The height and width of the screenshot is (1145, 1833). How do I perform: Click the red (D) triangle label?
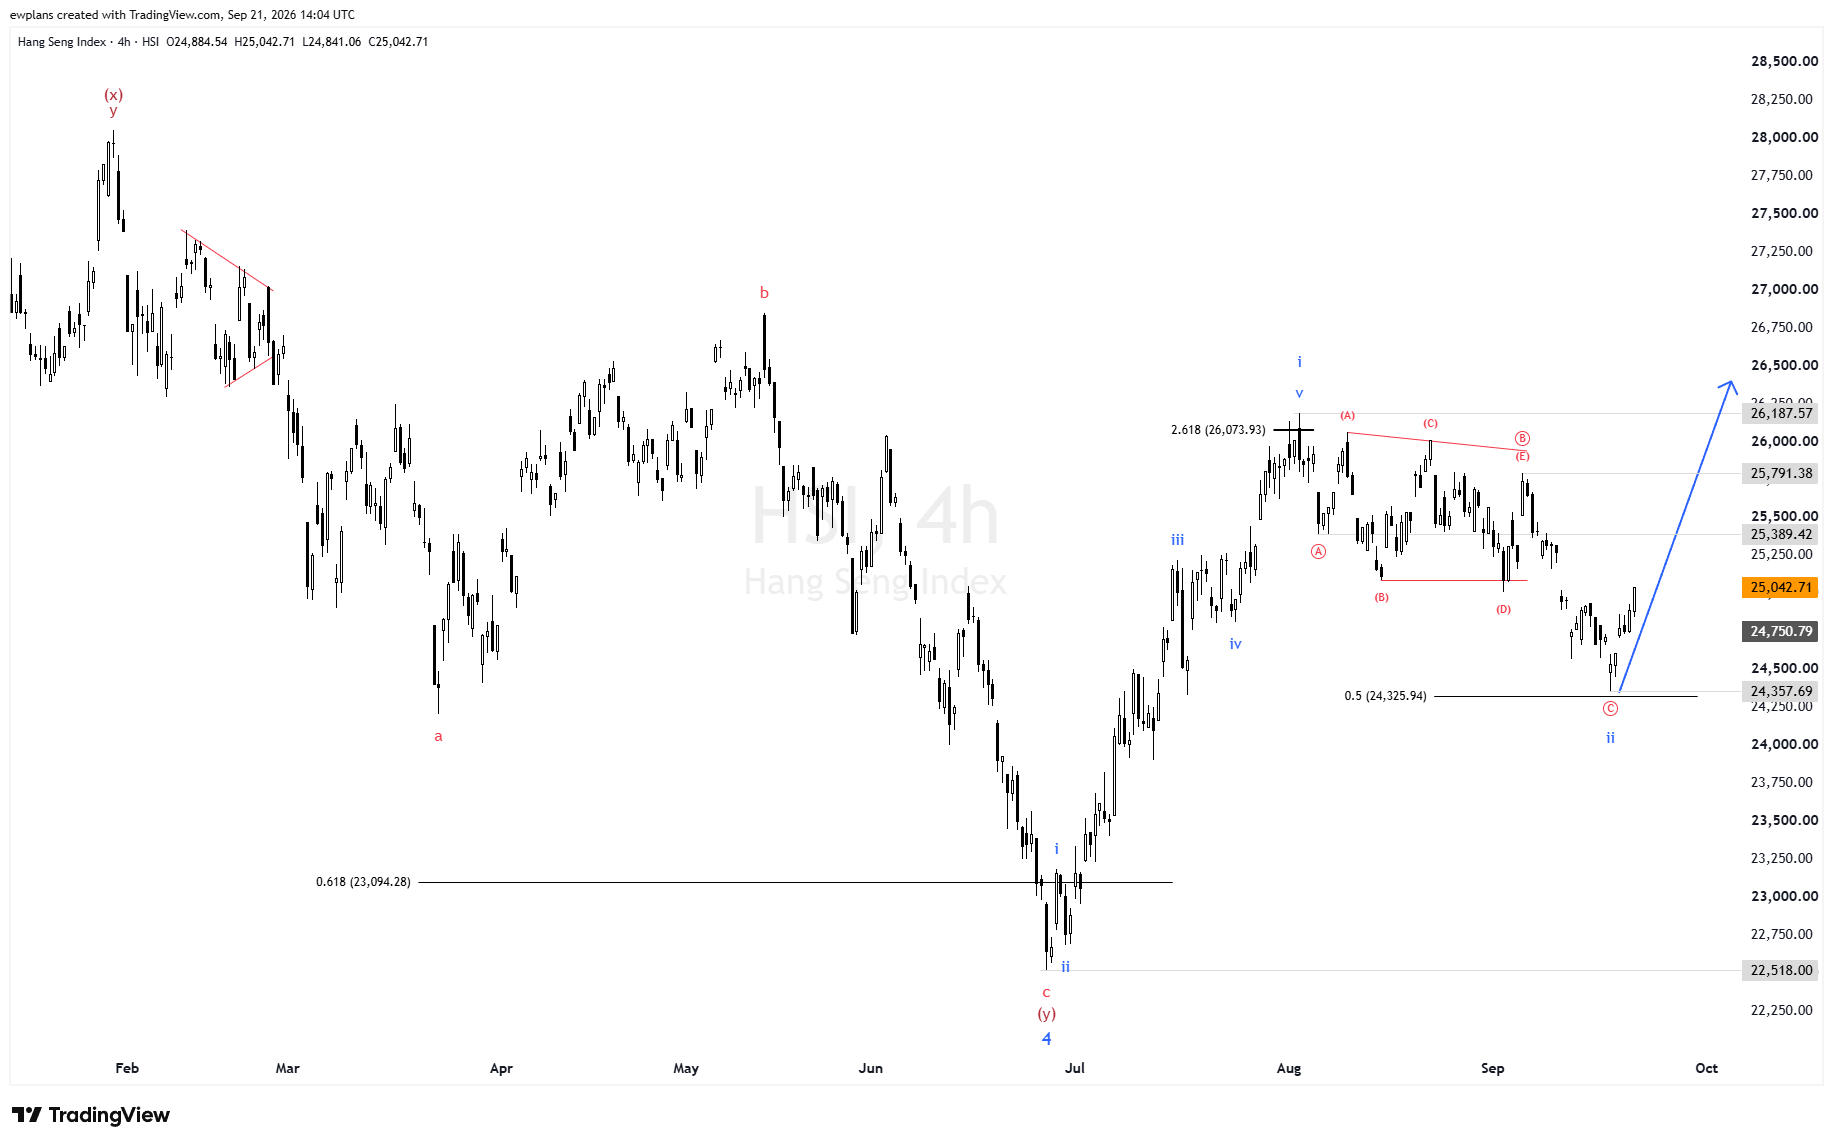point(1504,609)
